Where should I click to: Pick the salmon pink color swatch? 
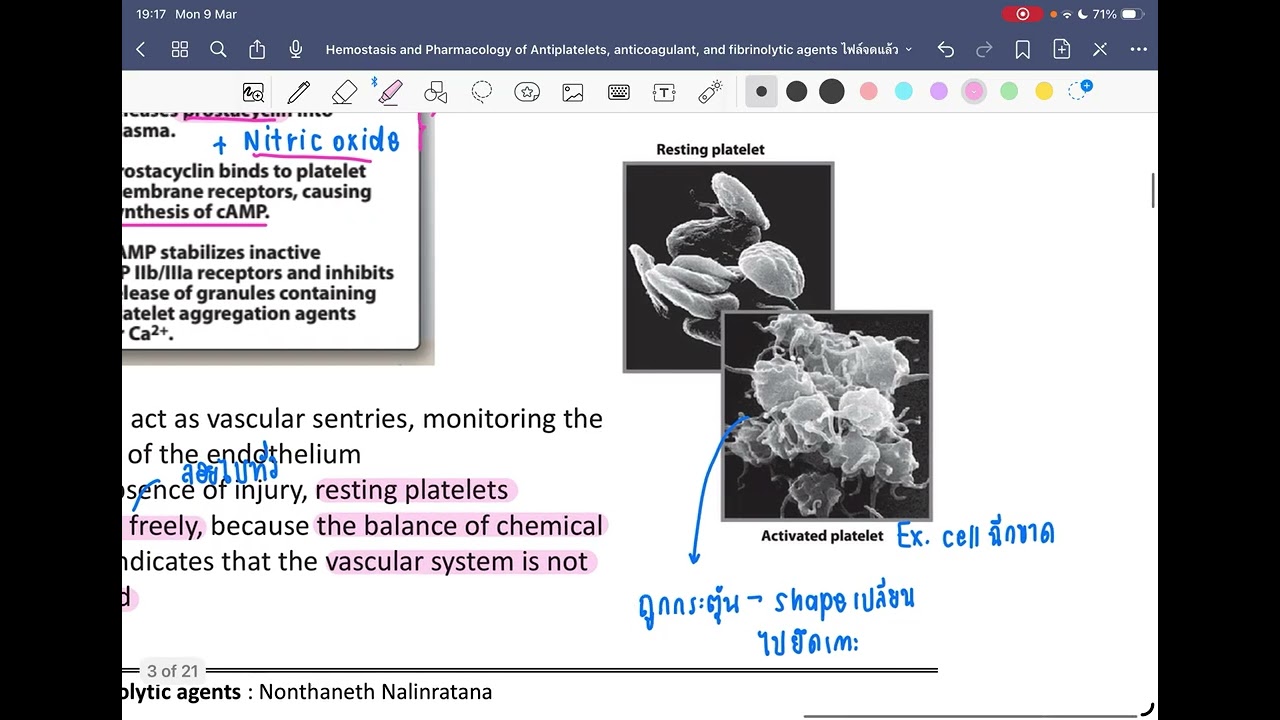click(x=869, y=92)
